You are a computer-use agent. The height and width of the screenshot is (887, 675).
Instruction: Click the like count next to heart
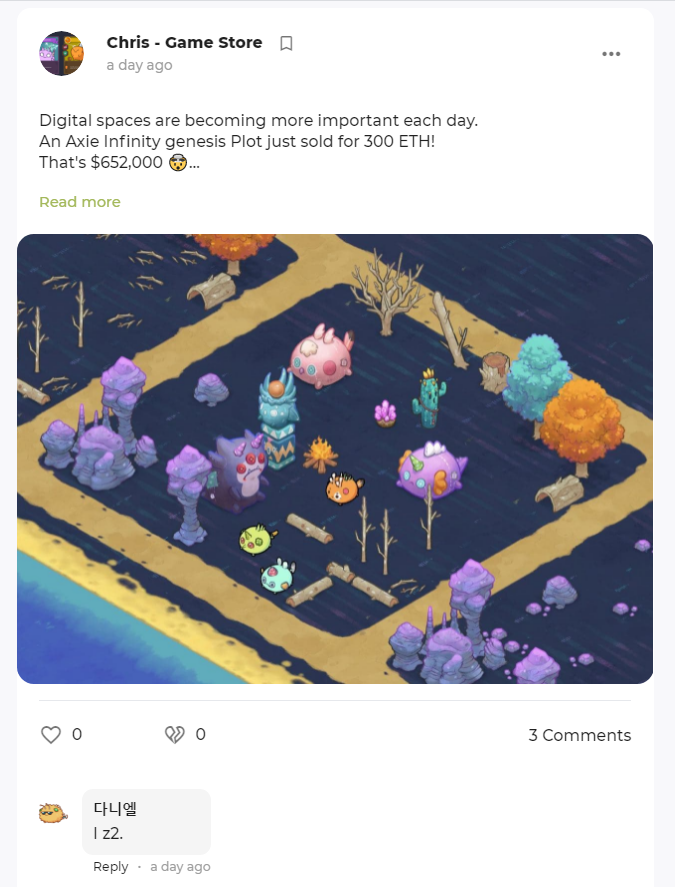77,734
